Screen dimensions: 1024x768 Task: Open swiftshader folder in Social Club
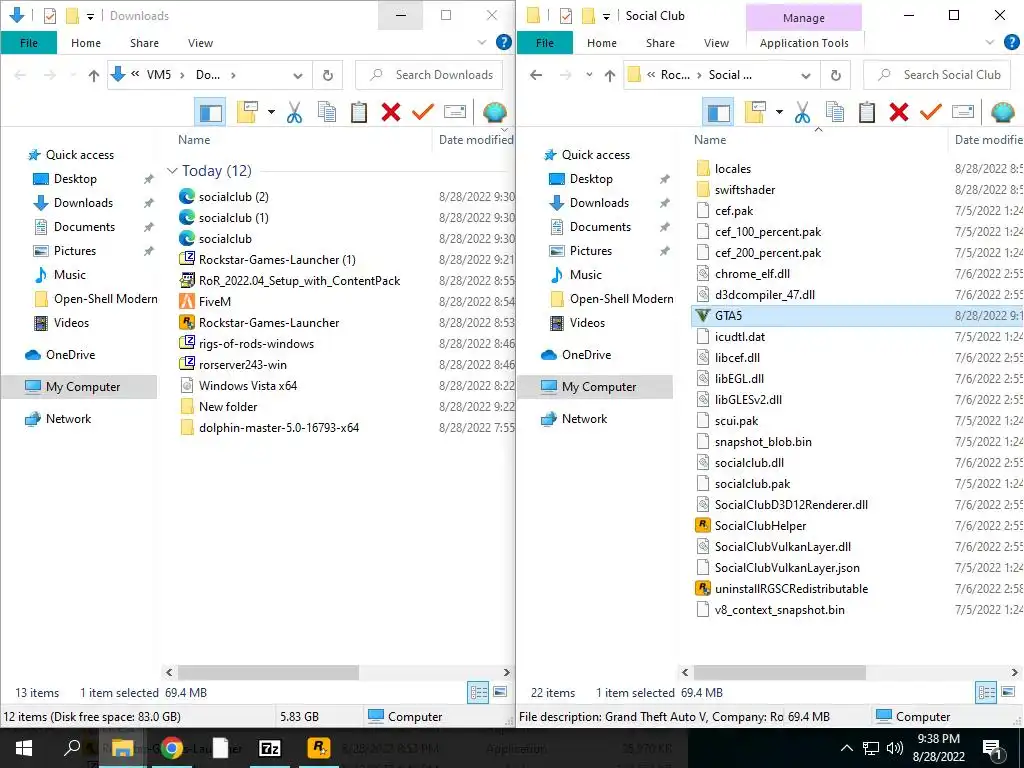click(744, 190)
